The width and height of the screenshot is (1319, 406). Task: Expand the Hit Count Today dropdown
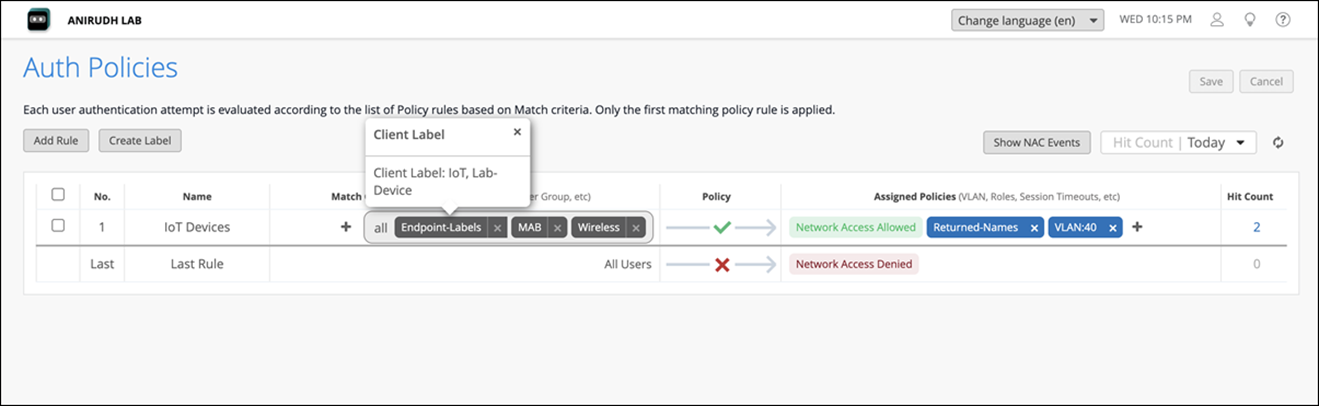1178,143
